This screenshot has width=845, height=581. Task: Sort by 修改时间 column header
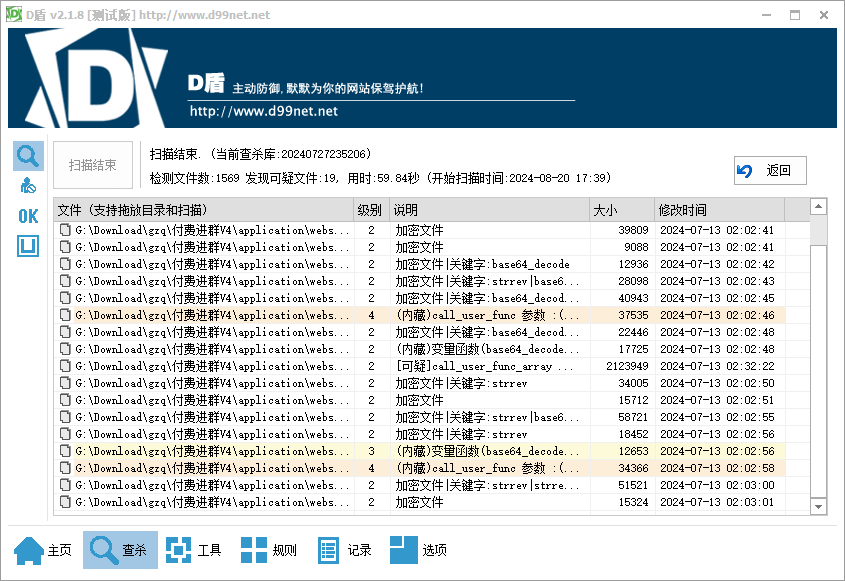[719, 210]
